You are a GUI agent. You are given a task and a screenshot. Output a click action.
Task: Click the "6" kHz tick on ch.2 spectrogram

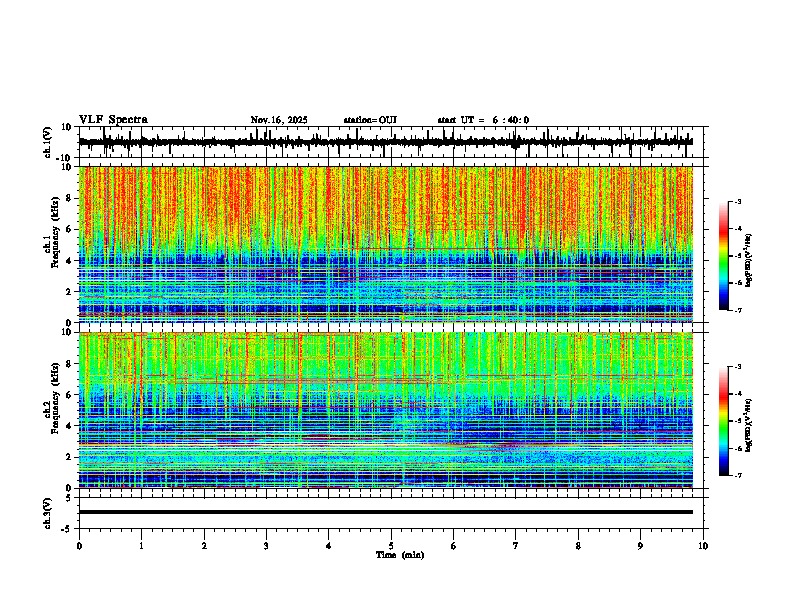(70, 395)
